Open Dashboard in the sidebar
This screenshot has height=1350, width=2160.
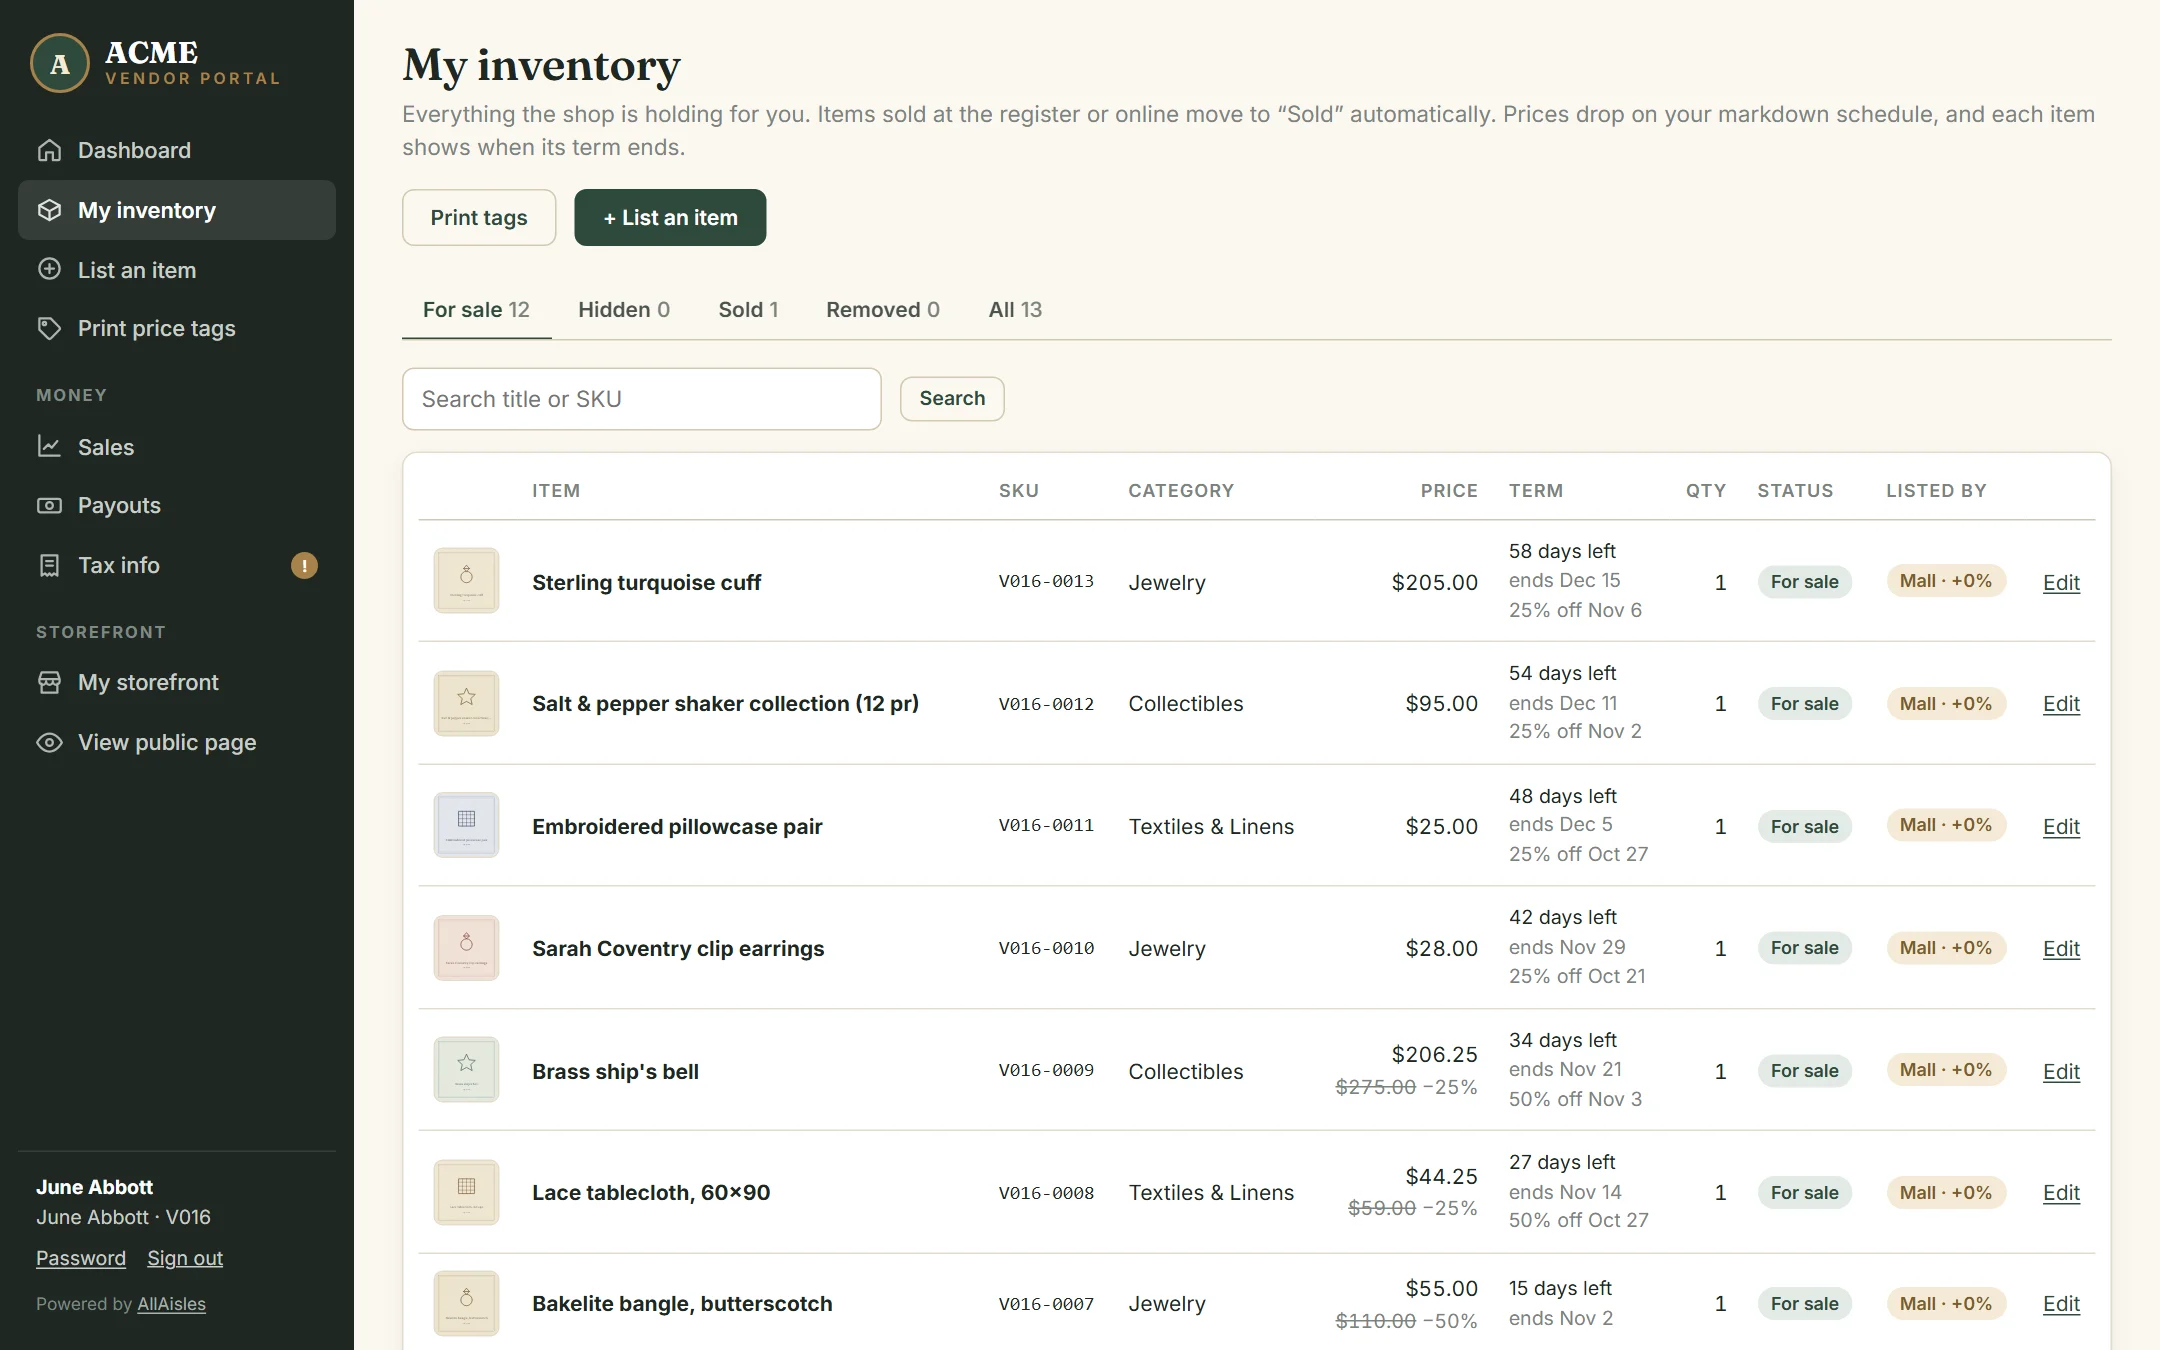coord(177,150)
